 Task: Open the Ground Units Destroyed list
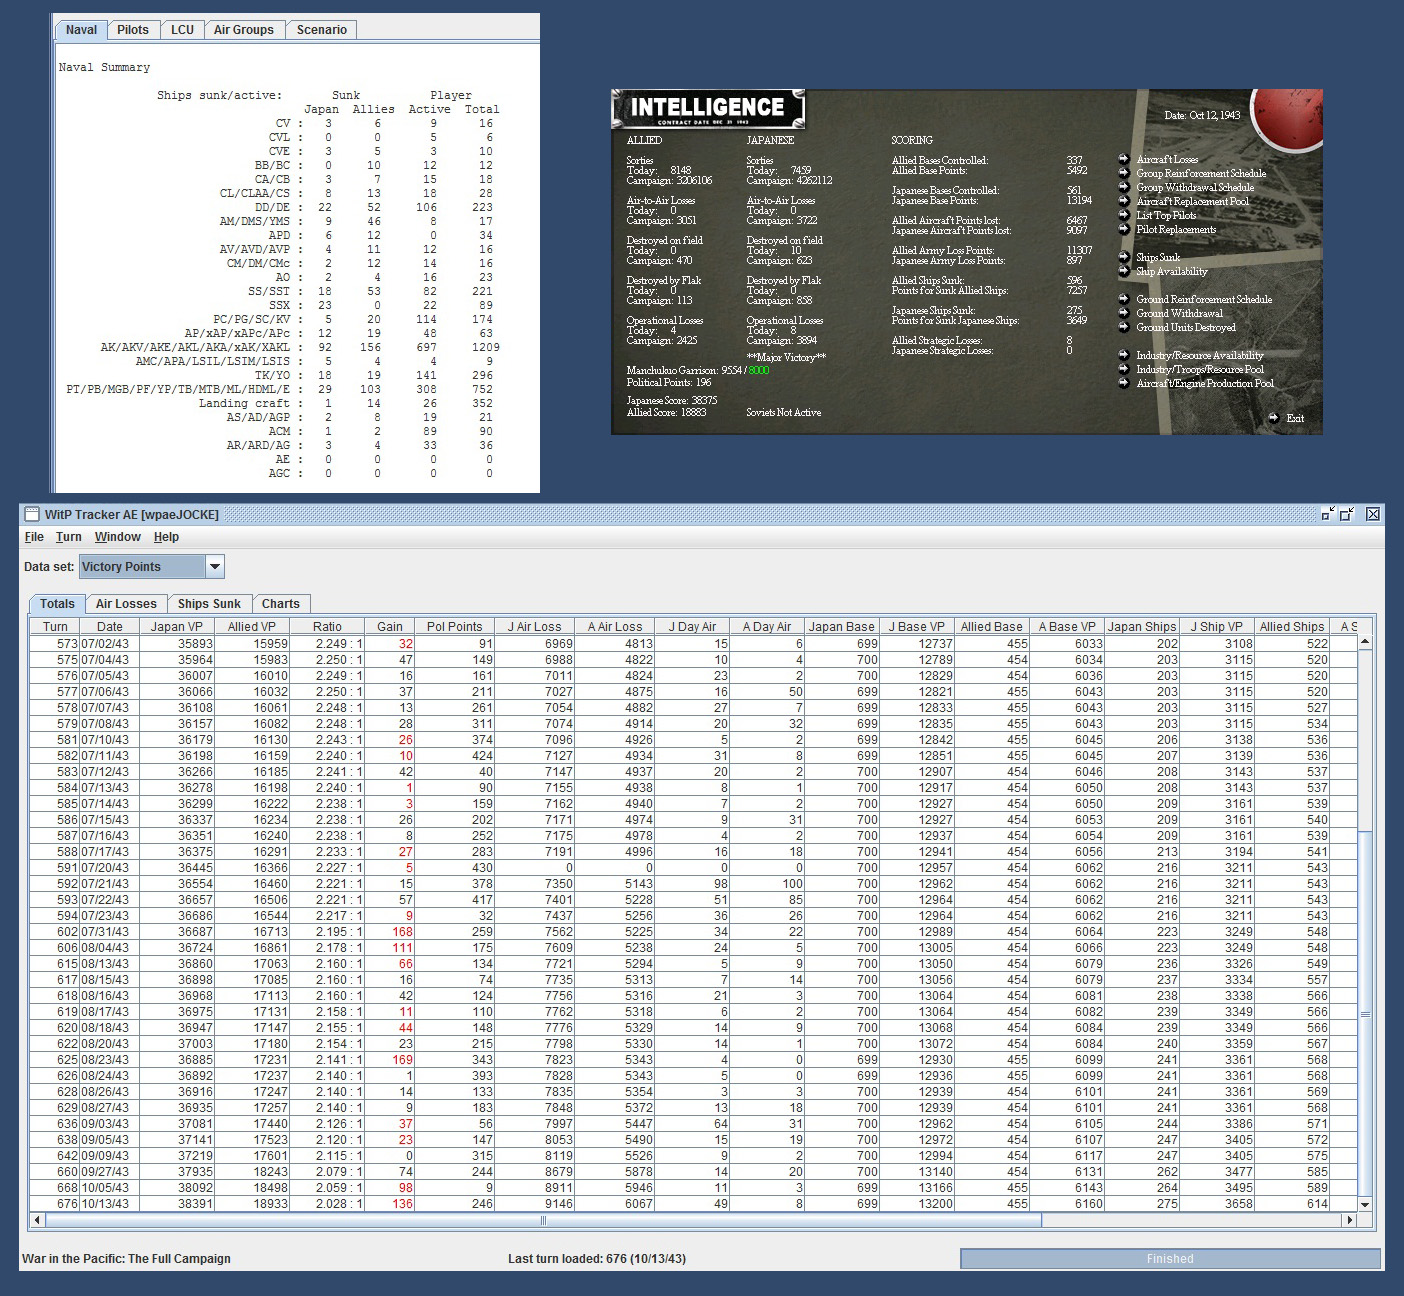coord(1186,327)
